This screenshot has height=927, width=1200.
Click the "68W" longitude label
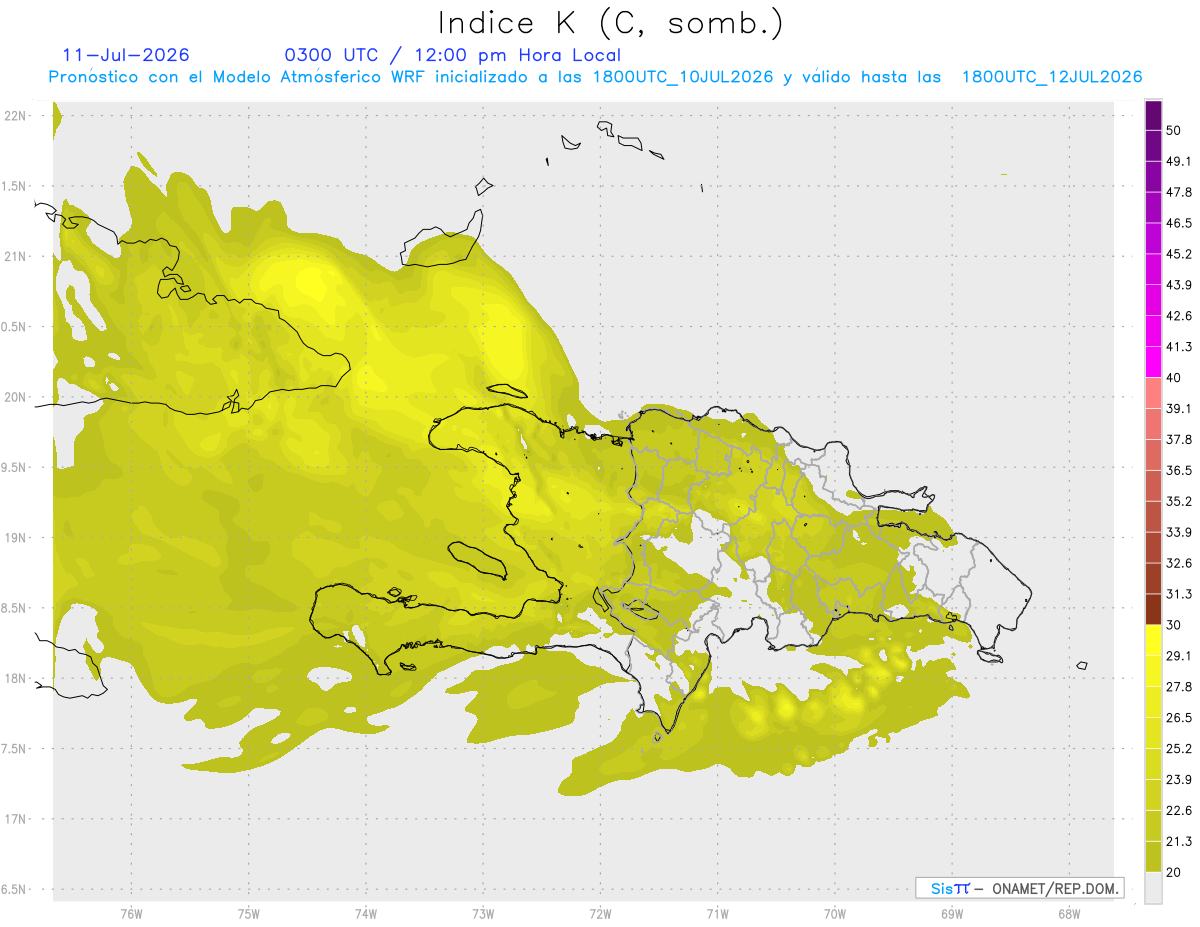point(1069,913)
